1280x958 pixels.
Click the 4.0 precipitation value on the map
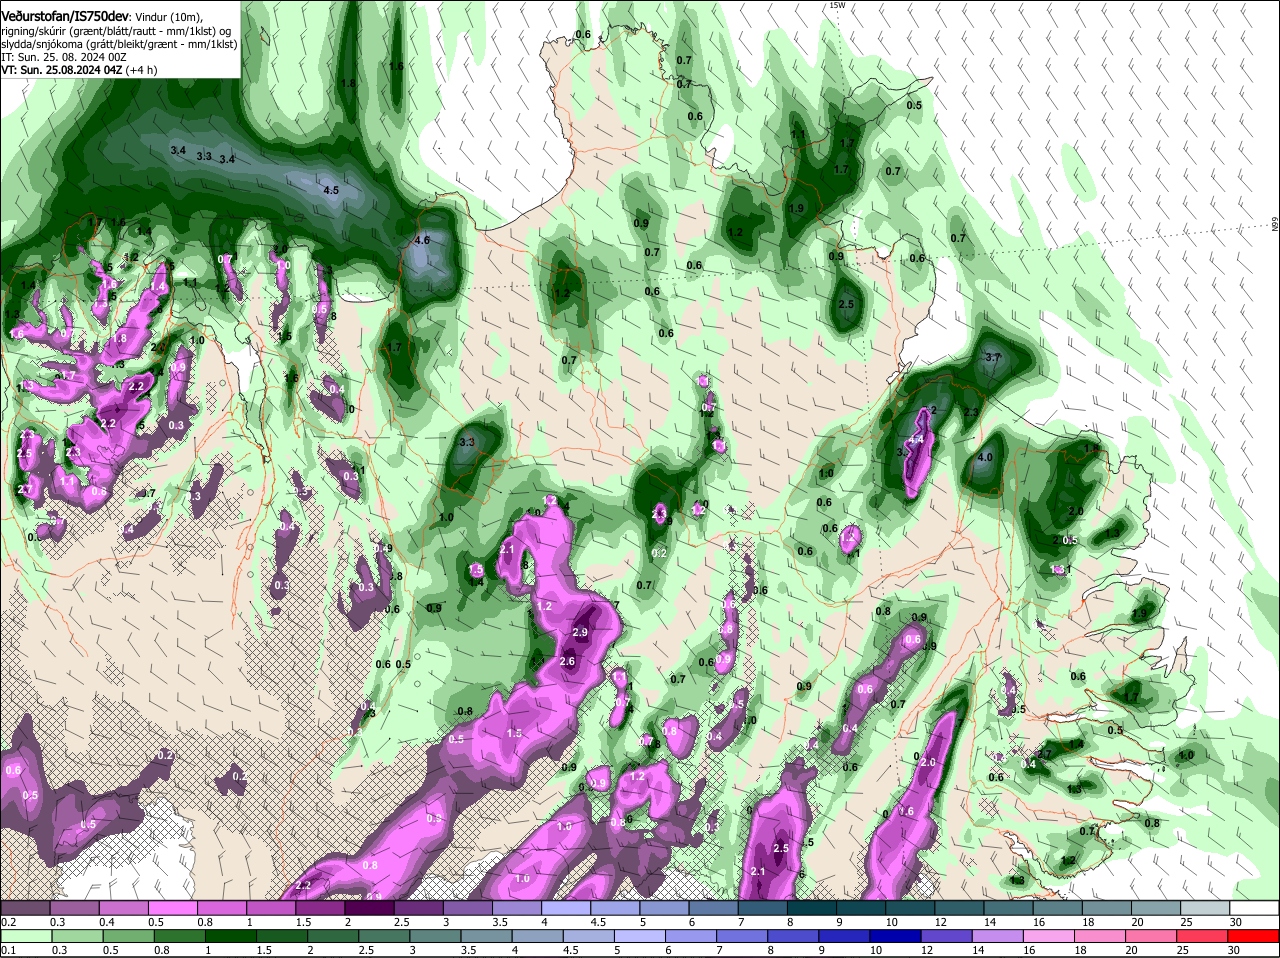tap(984, 457)
